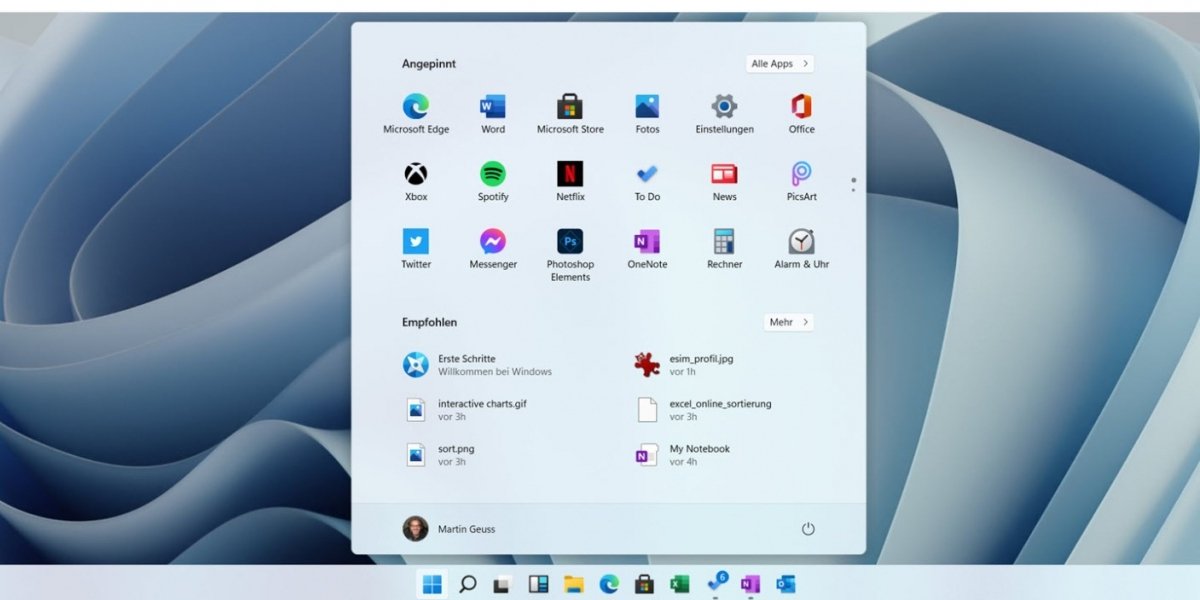1200x600 pixels.
Task: Open power options with the power button
Action: click(808, 529)
